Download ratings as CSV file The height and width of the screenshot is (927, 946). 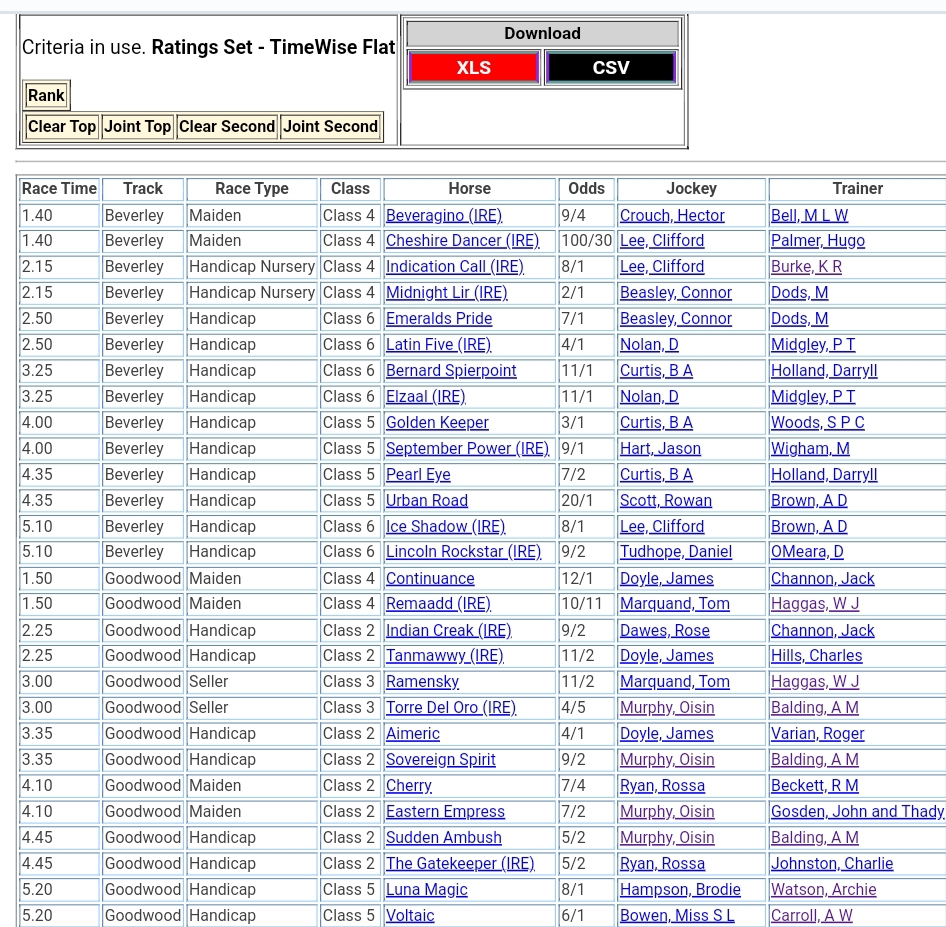(x=610, y=68)
